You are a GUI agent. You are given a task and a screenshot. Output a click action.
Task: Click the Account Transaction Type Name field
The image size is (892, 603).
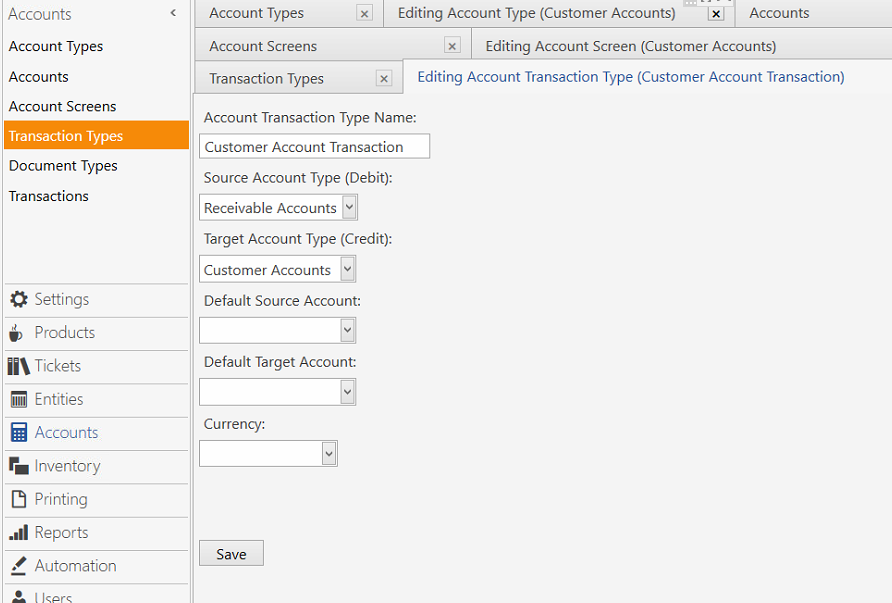[314, 146]
